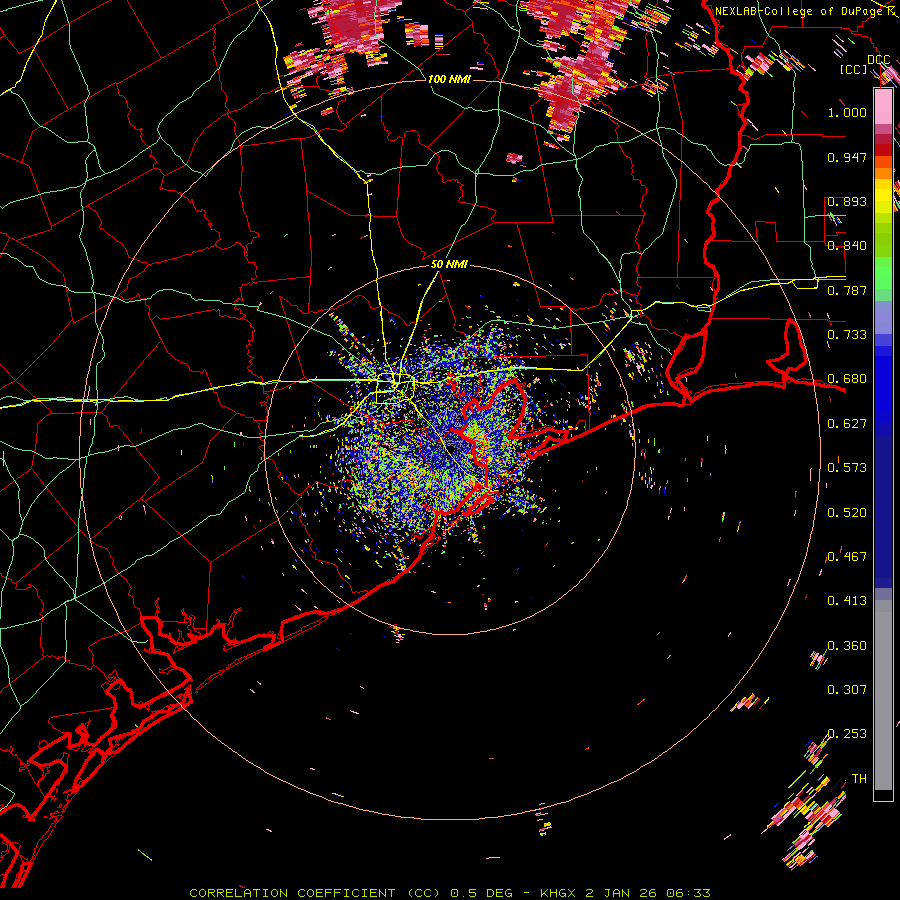Select the 0.413 scale value
Screen dimensions: 900x900
click(x=847, y=600)
